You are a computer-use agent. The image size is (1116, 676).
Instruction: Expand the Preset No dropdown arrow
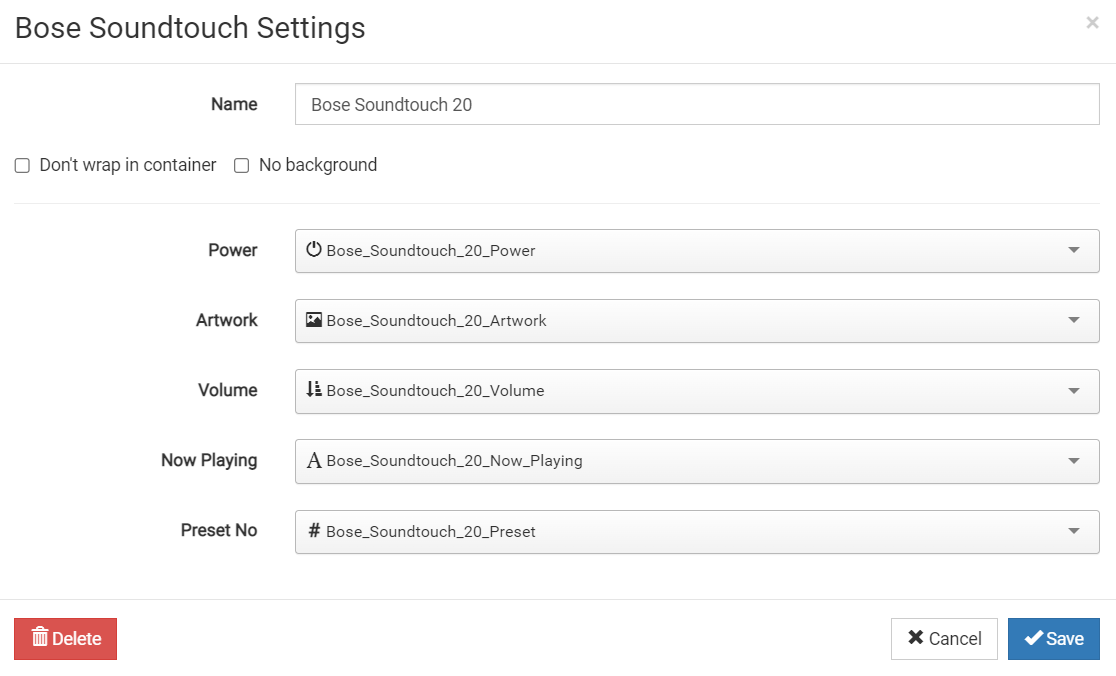pos(1074,531)
